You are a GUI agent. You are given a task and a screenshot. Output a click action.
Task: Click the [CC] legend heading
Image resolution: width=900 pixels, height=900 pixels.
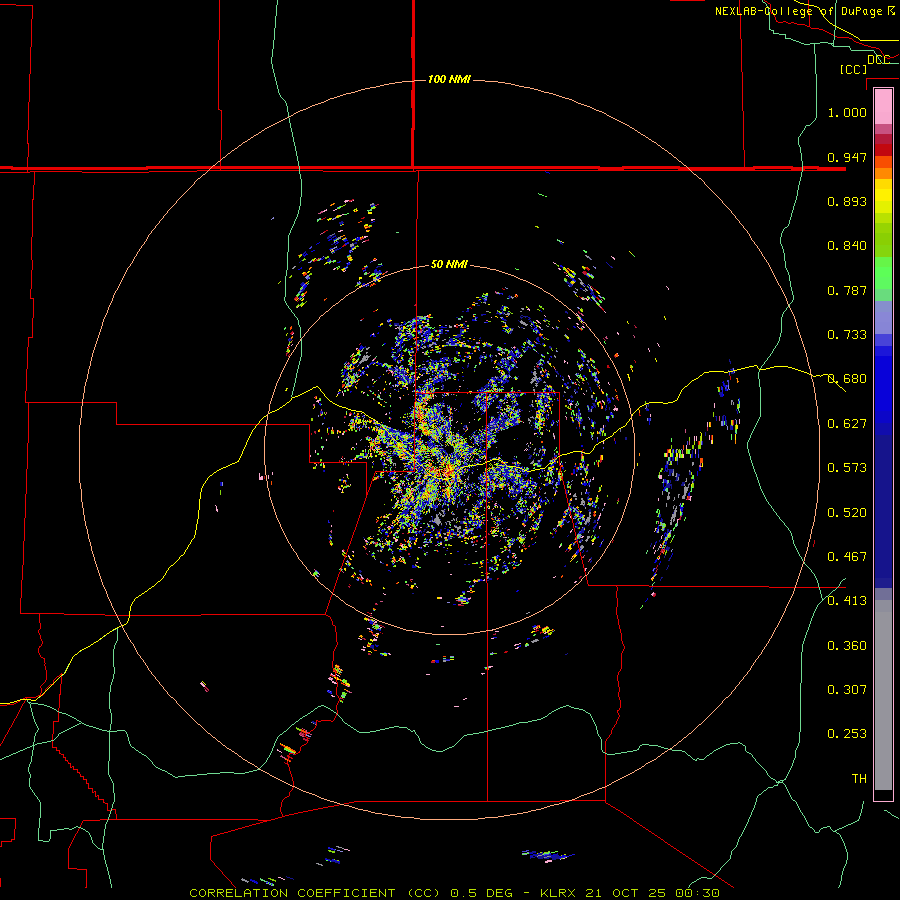coord(854,69)
